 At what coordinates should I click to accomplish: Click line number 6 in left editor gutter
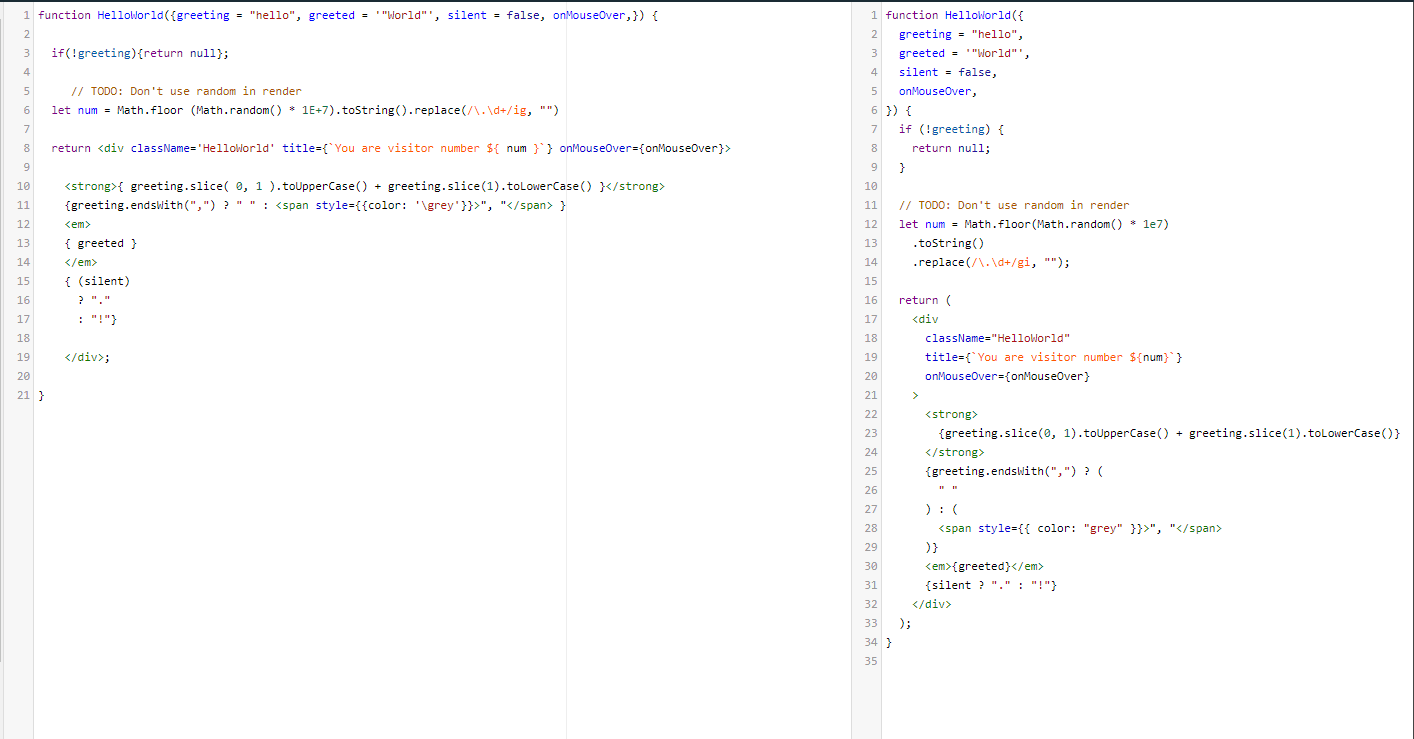(x=25, y=110)
